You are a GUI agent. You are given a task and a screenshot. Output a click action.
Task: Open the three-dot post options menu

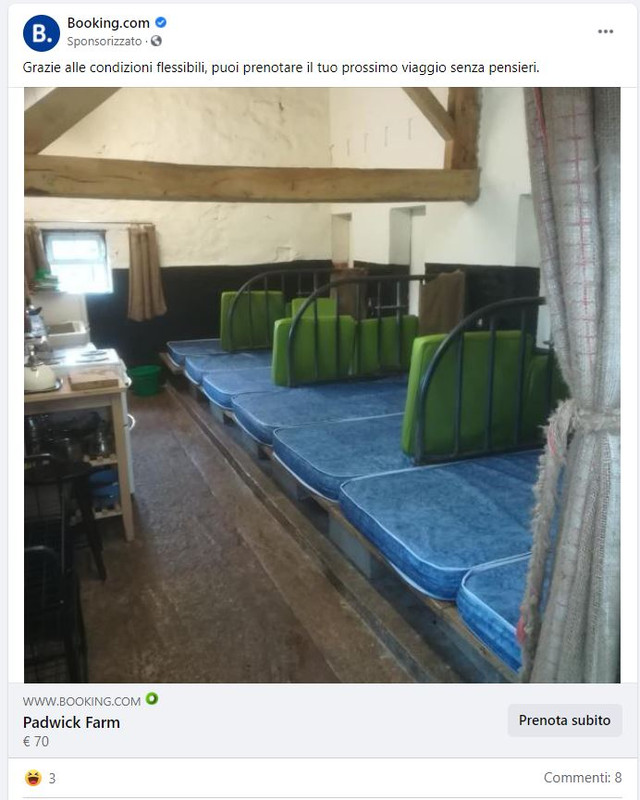pyautogui.click(x=605, y=32)
